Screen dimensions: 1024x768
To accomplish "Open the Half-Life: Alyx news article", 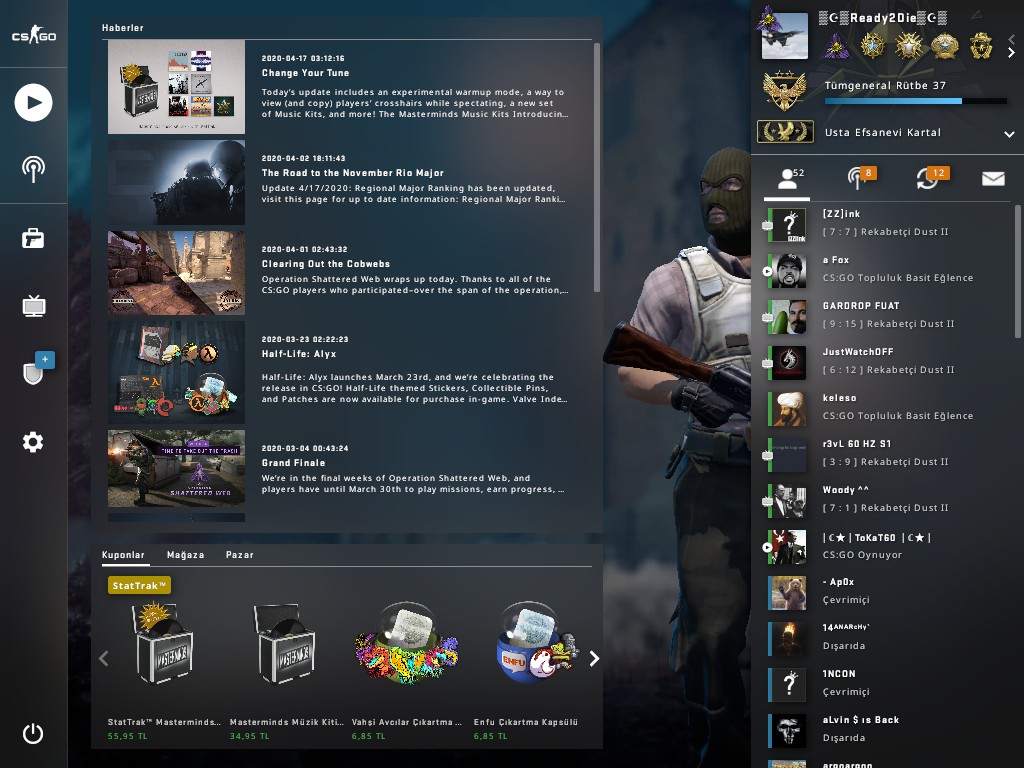I will coord(298,354).
